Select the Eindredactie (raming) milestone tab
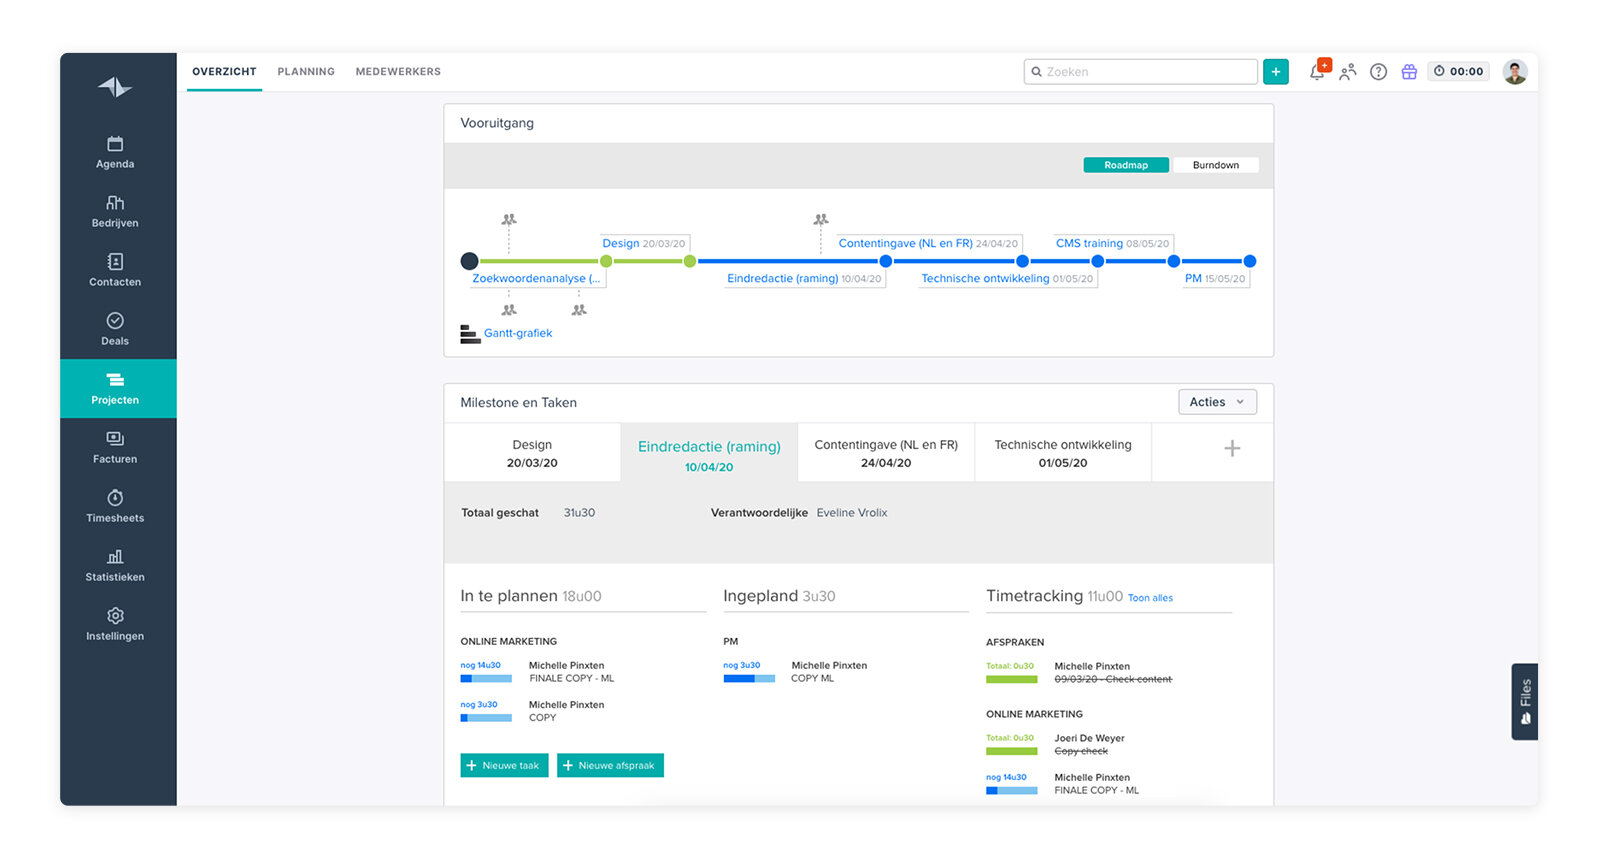Screen dimensions: 1600x860 [709, 455]
